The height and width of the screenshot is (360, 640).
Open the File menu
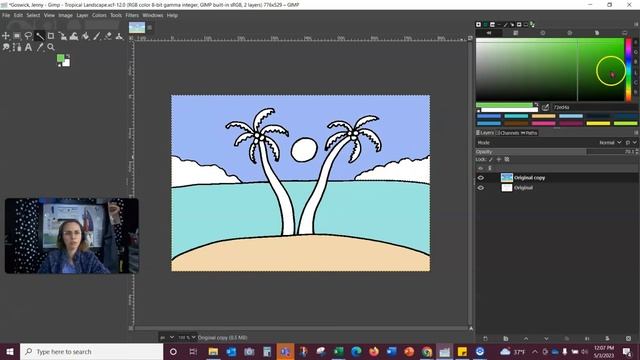point(6,15)
